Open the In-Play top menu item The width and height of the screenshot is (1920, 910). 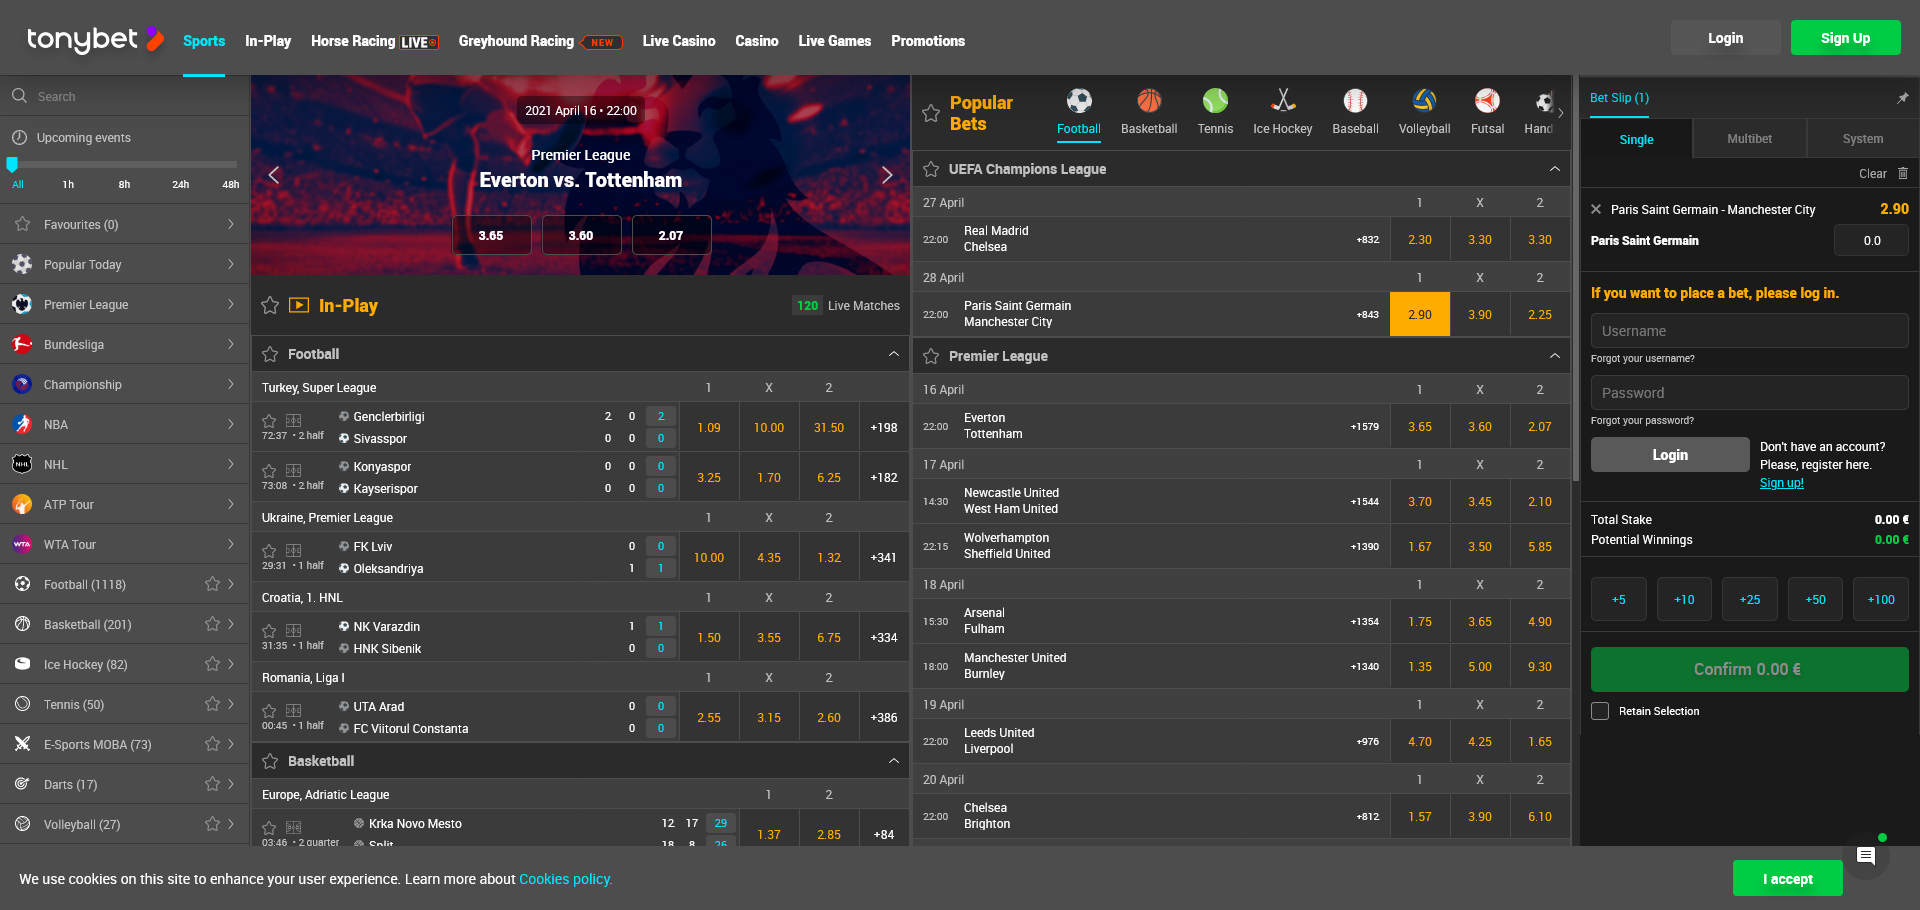(x=268, y=41)
